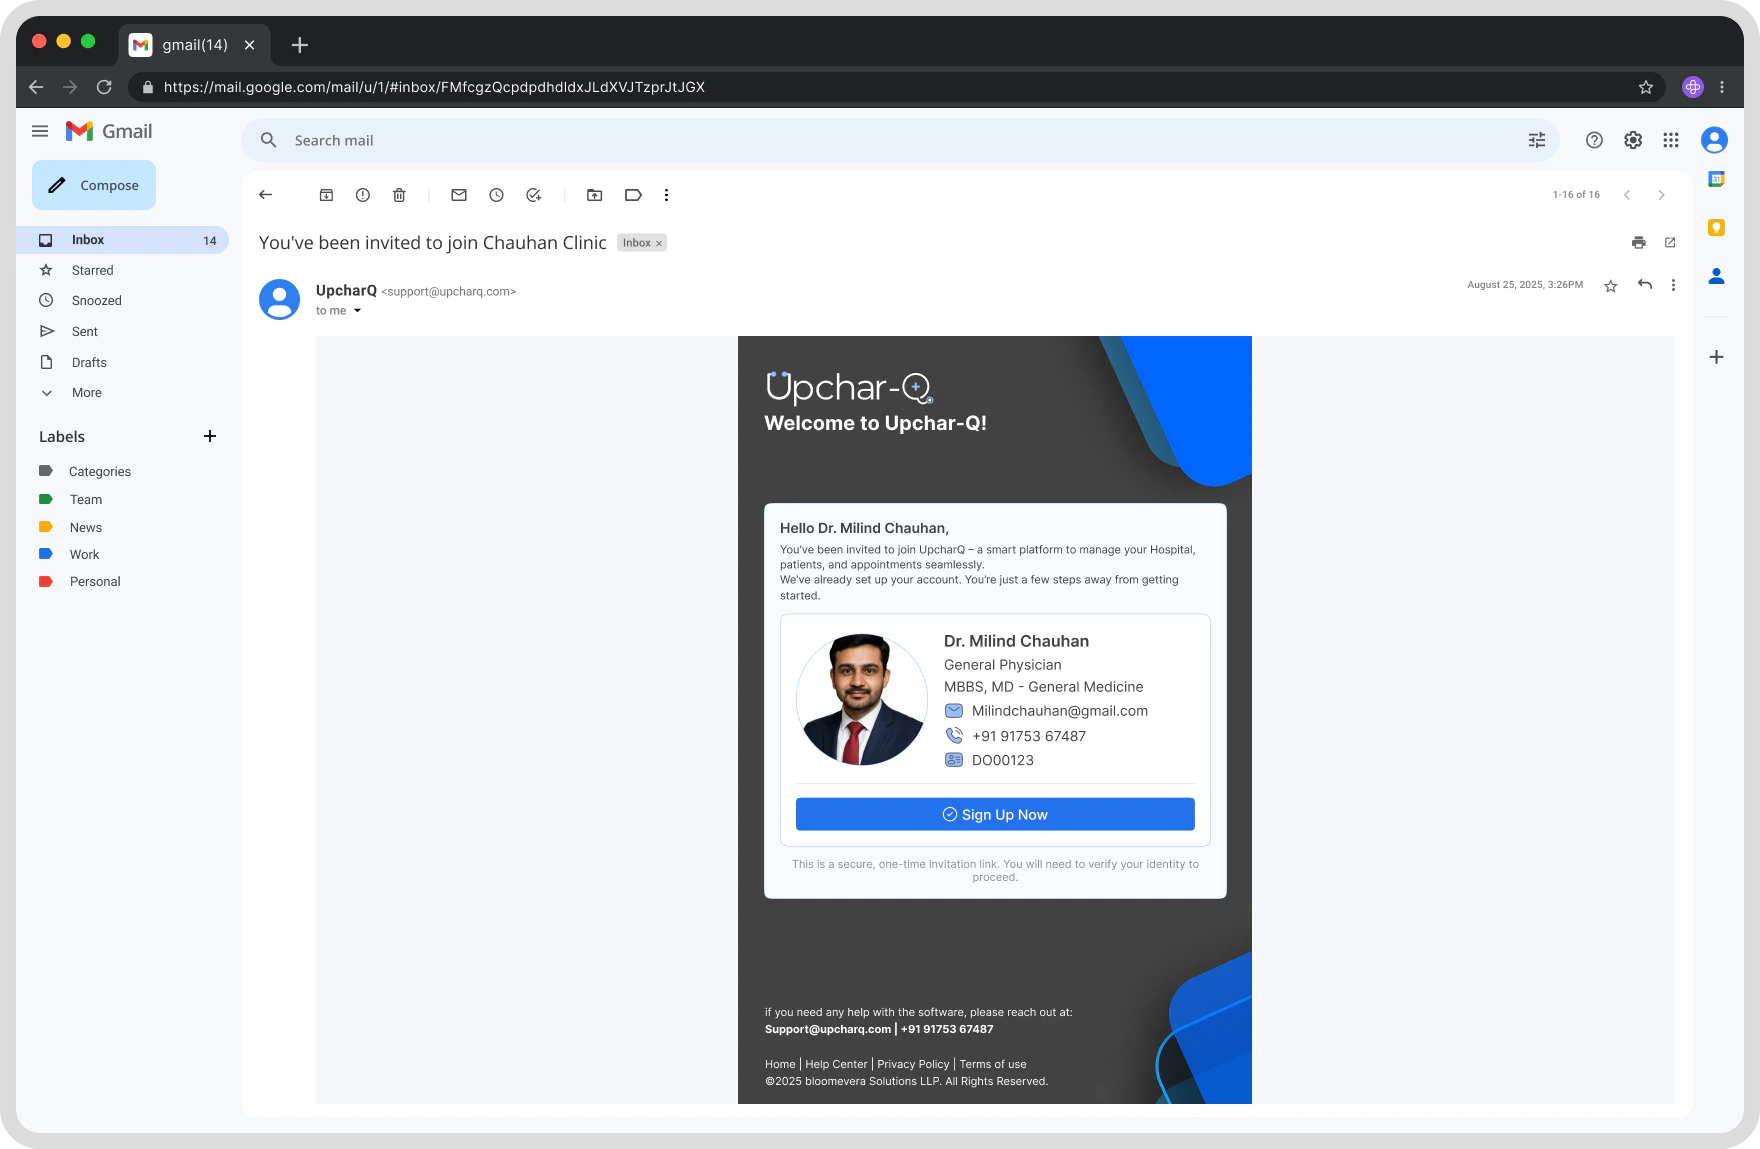Open Gmail Settings gear
1760x1149 pixels.
click(1633, 140)
